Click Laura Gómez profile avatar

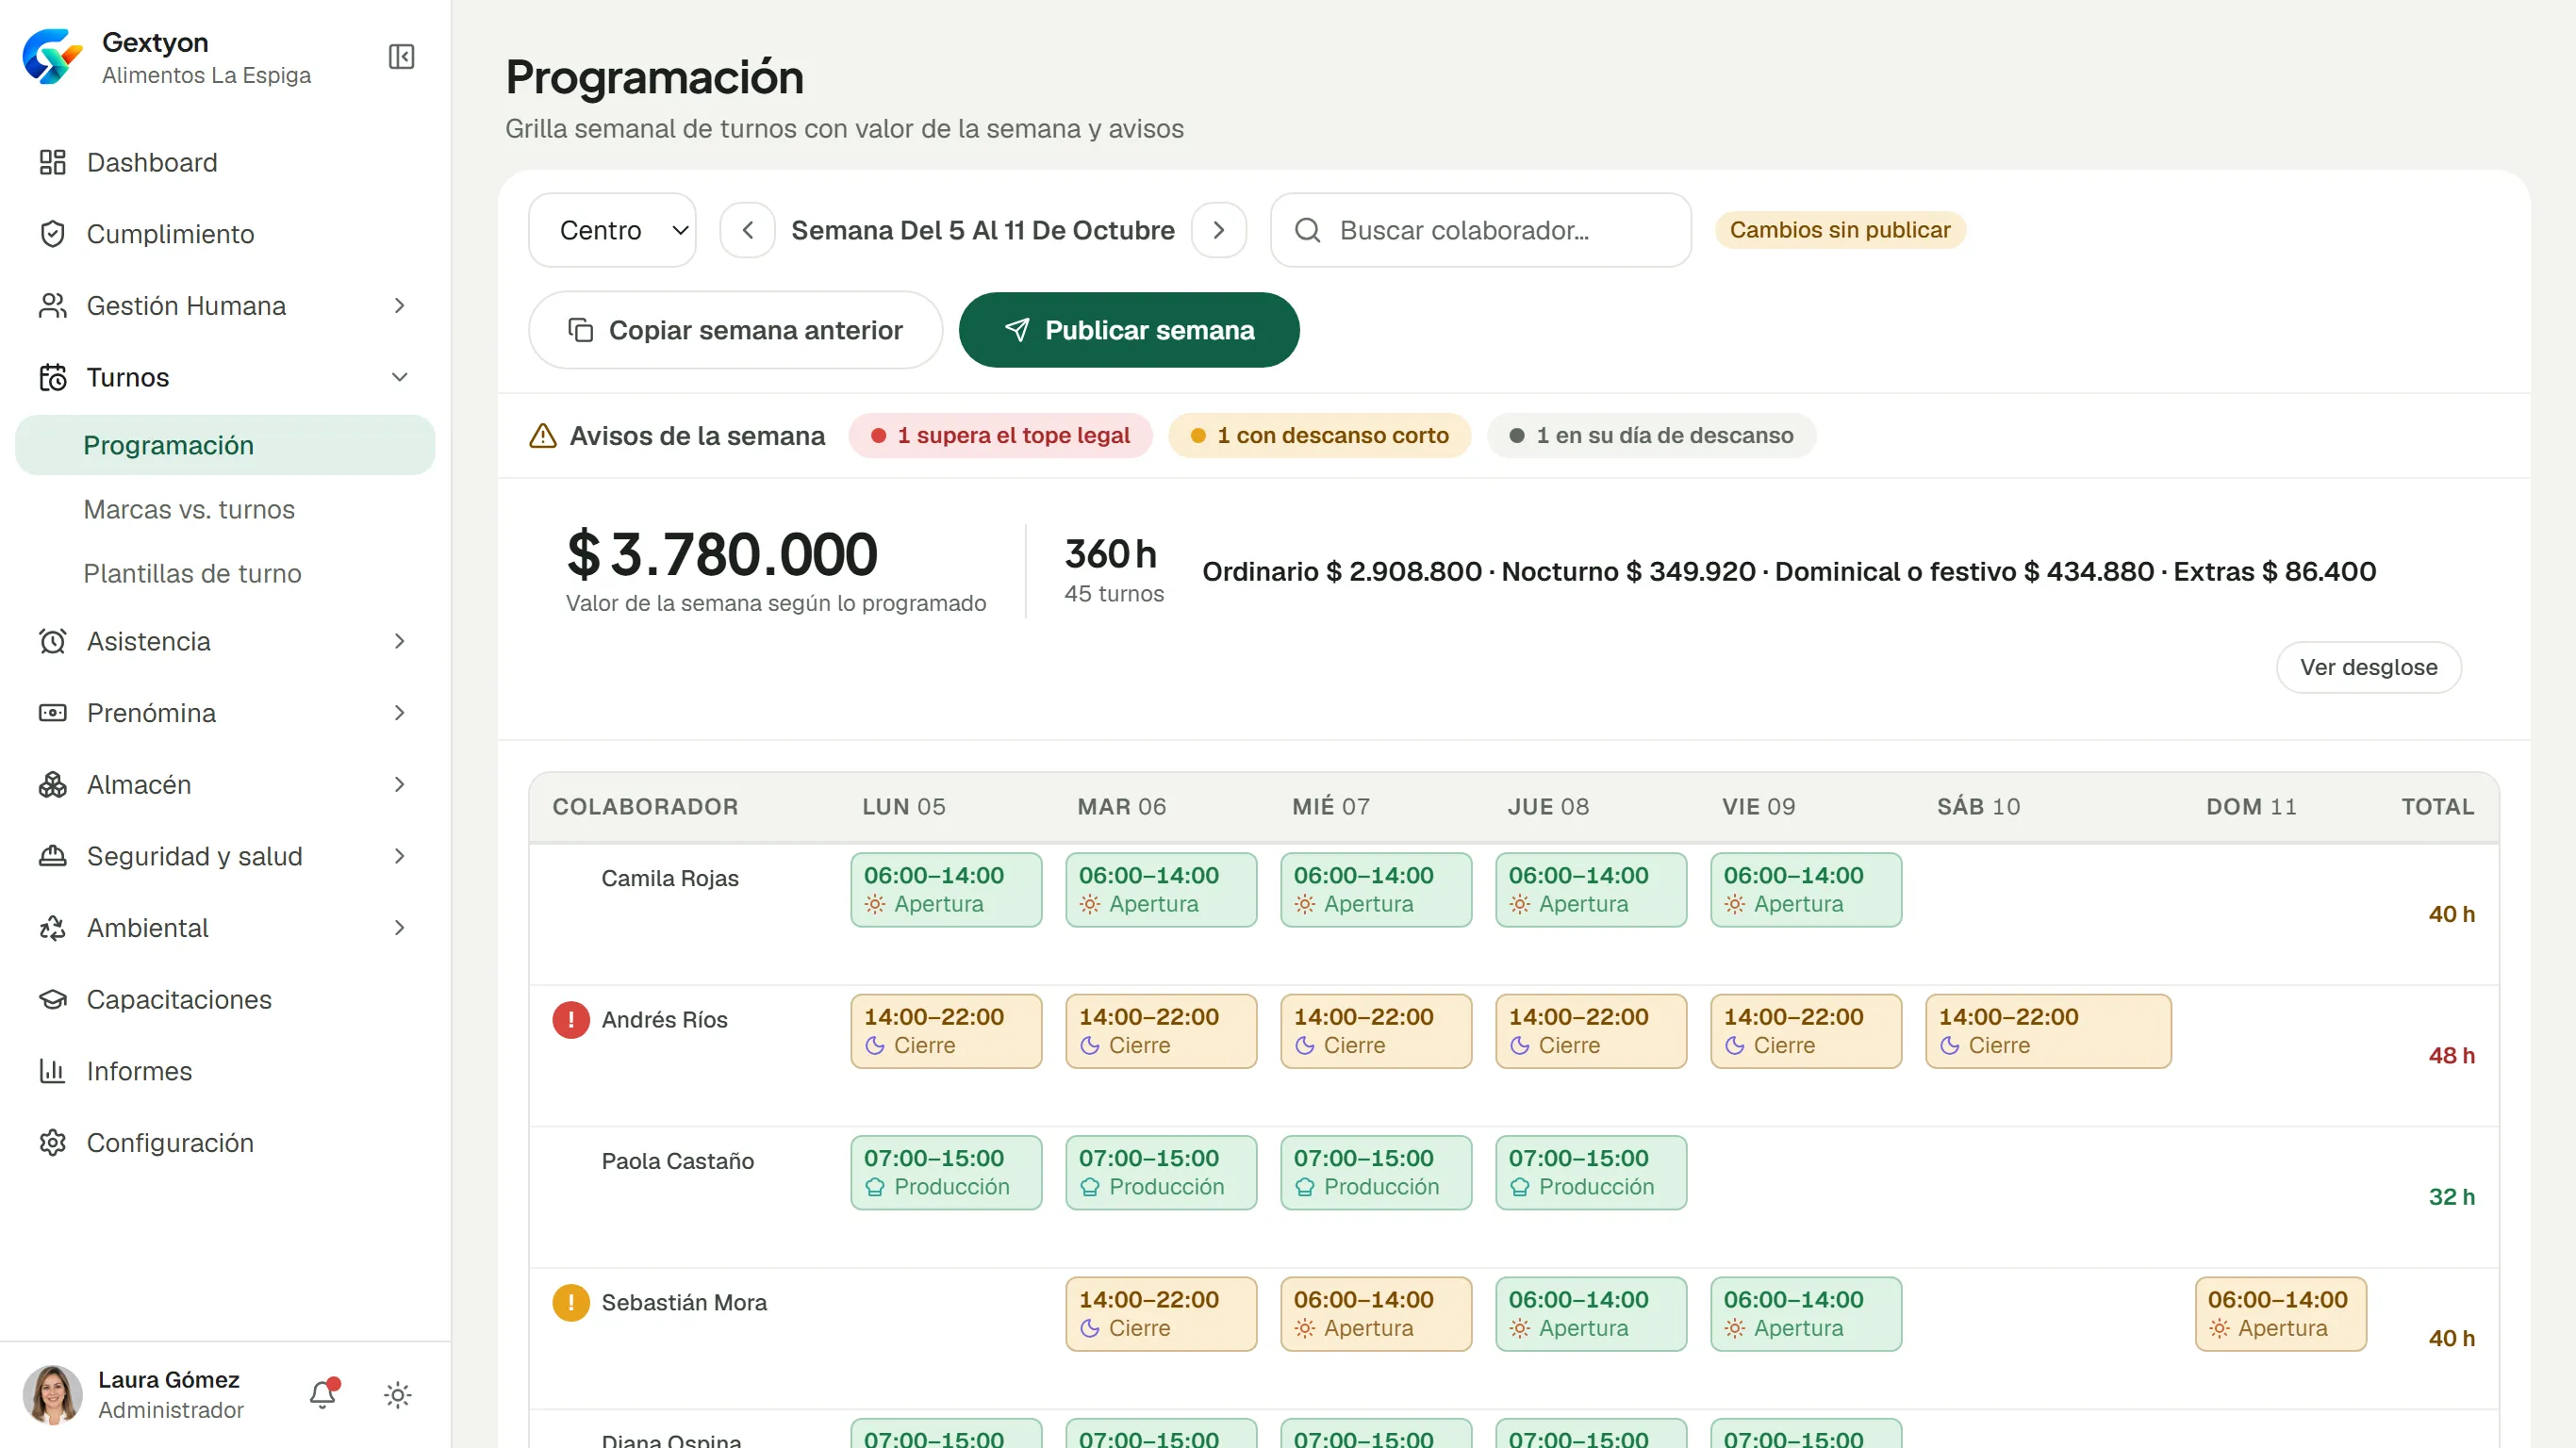(x=52, y=1394)
